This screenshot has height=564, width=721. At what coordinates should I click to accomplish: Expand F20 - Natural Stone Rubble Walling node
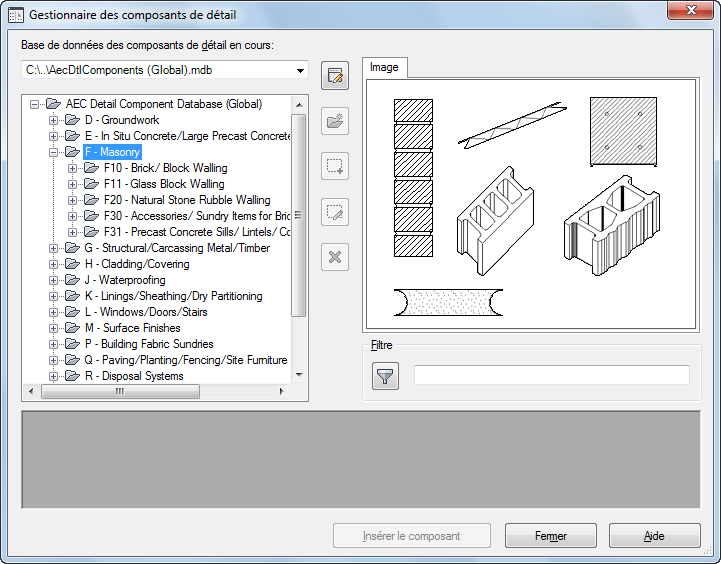tap(72, 200)
